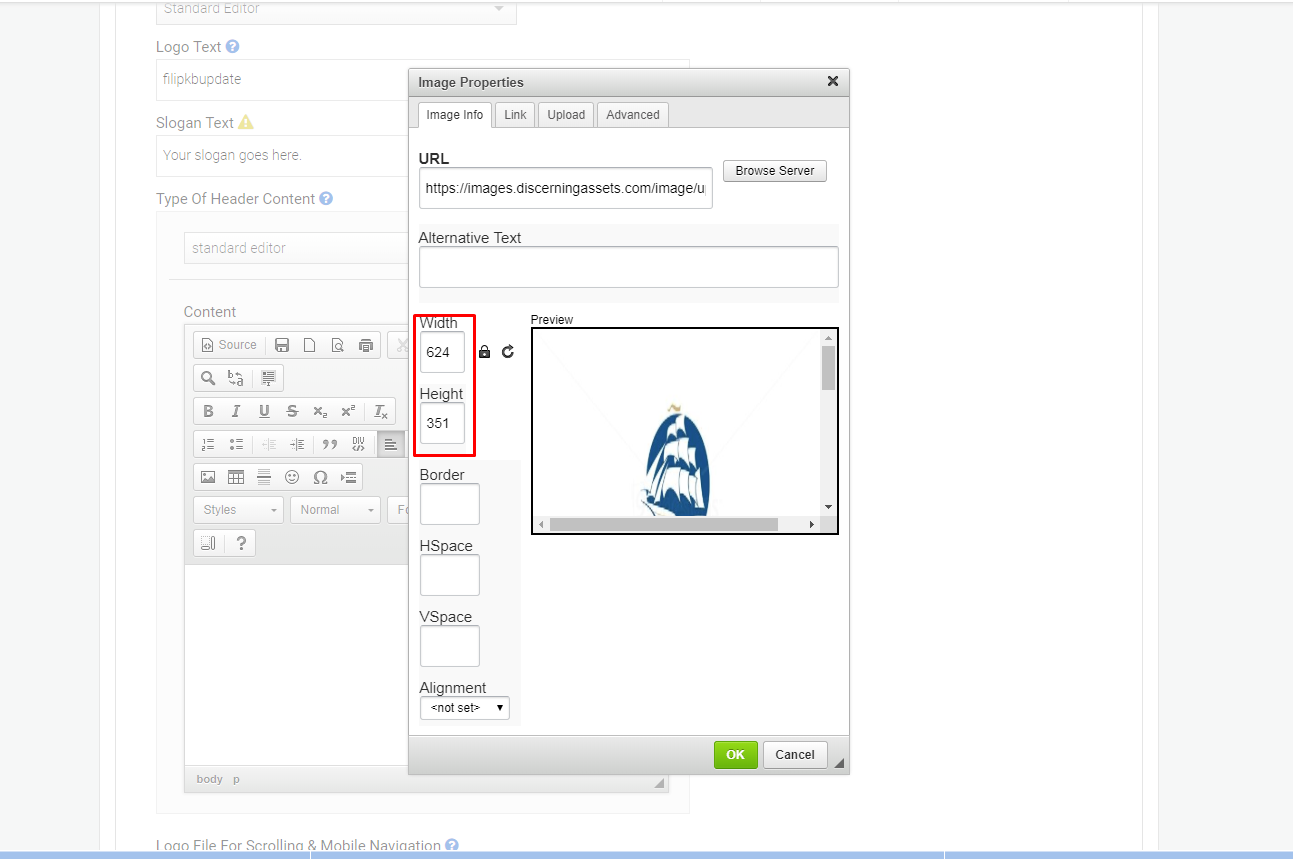Open the Alignment dropdown set to not set
This screenshot has height=859, width=1293.
(x=464, y=707)
